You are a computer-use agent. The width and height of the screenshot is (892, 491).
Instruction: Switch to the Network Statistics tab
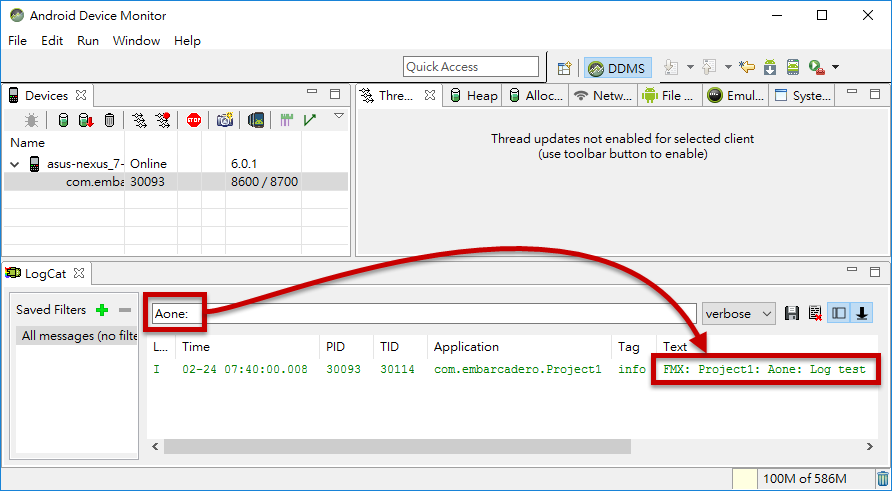pyautogui.click(x=603, y=96)
